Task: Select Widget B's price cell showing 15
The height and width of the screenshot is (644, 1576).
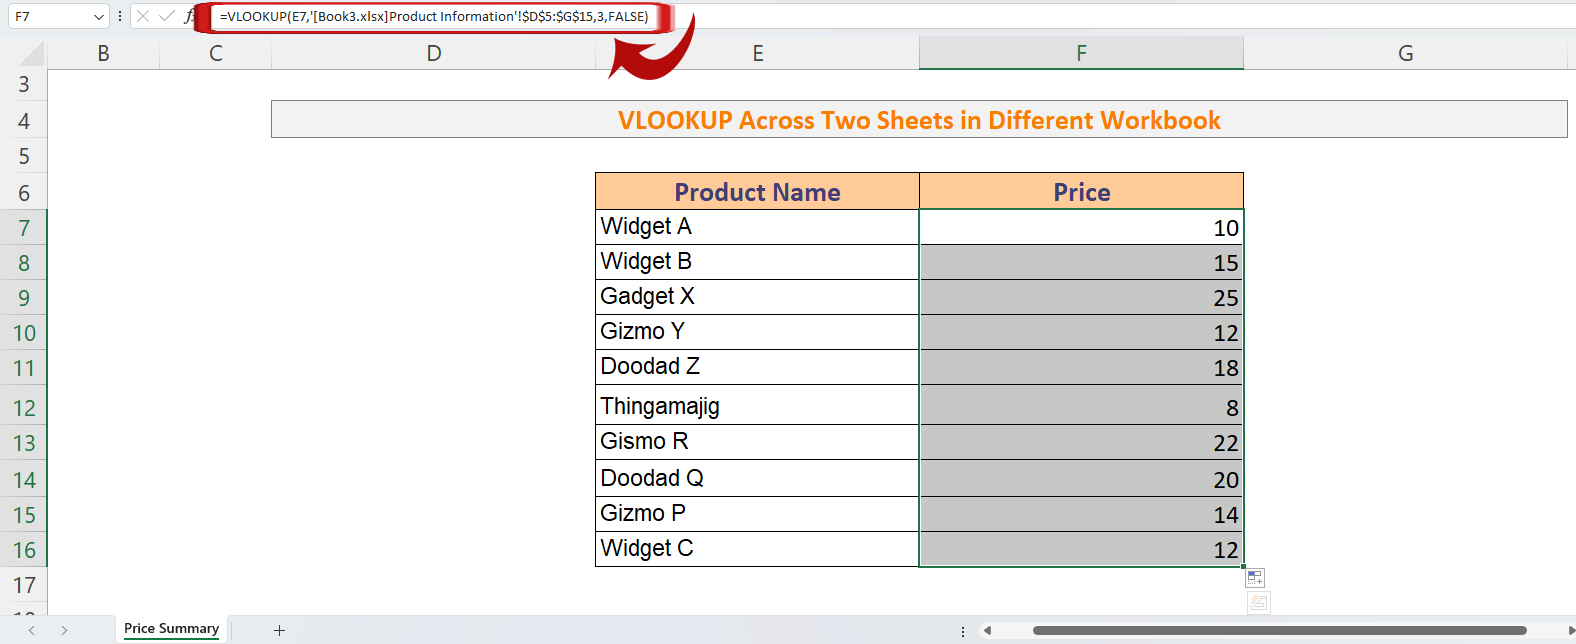Action: click(x=1081, y=262)
